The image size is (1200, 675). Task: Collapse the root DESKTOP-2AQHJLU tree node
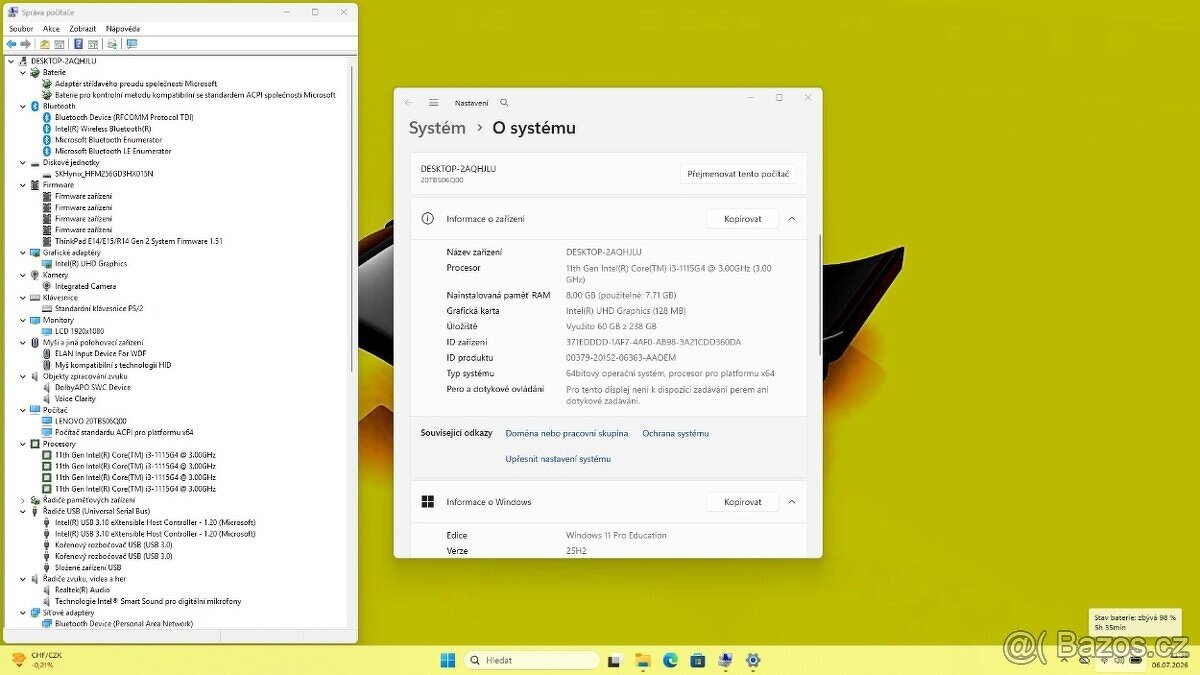pos(11,61)
